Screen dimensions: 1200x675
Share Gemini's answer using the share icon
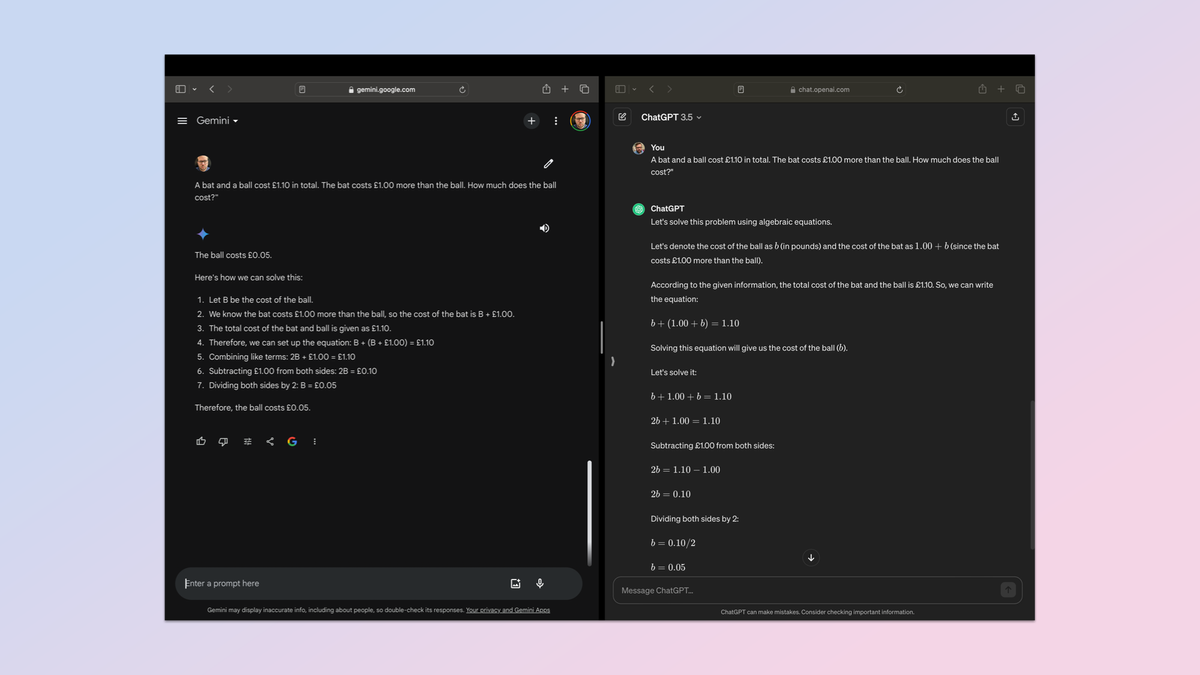[269, 441]
